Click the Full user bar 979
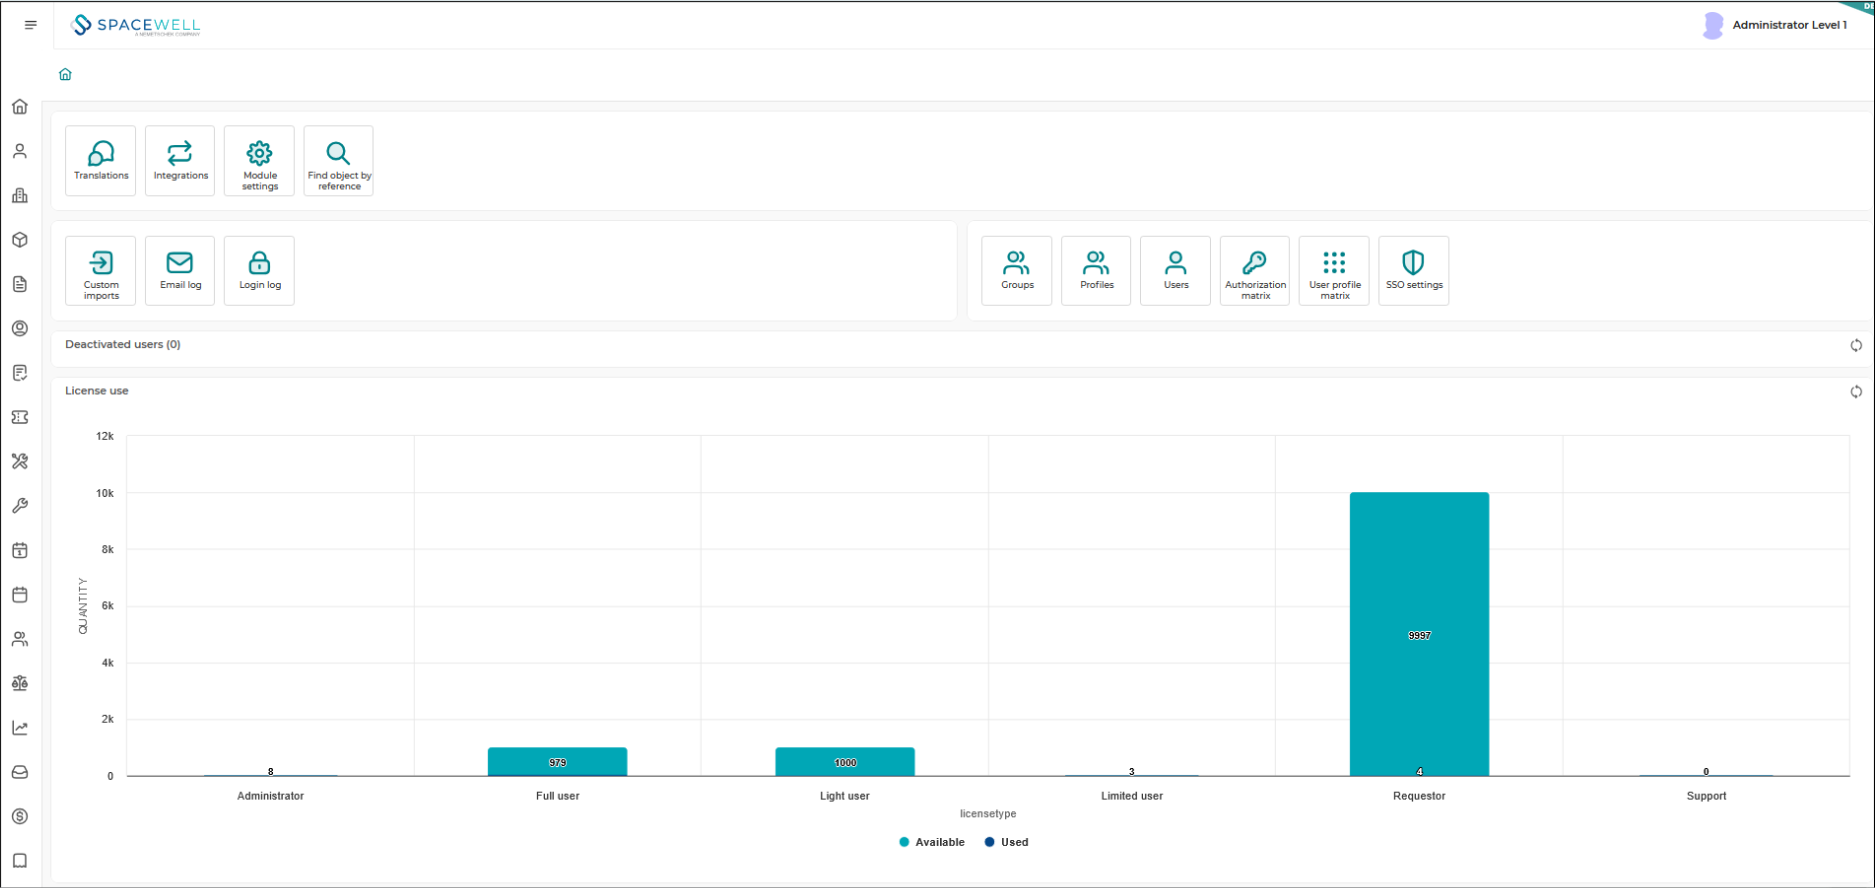1875x888 pixels. click(x=557, y=761)
